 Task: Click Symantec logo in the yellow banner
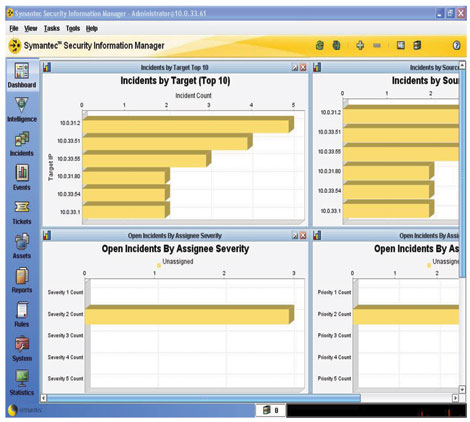14,46
